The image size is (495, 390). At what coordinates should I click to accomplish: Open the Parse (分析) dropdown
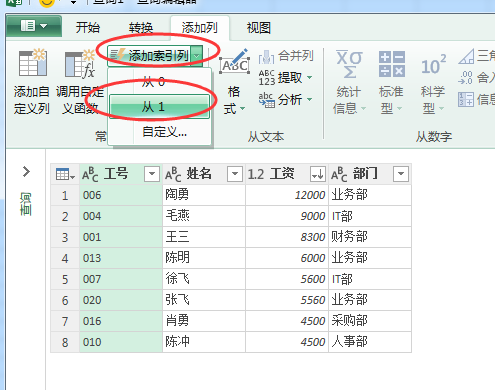[286, 99]
